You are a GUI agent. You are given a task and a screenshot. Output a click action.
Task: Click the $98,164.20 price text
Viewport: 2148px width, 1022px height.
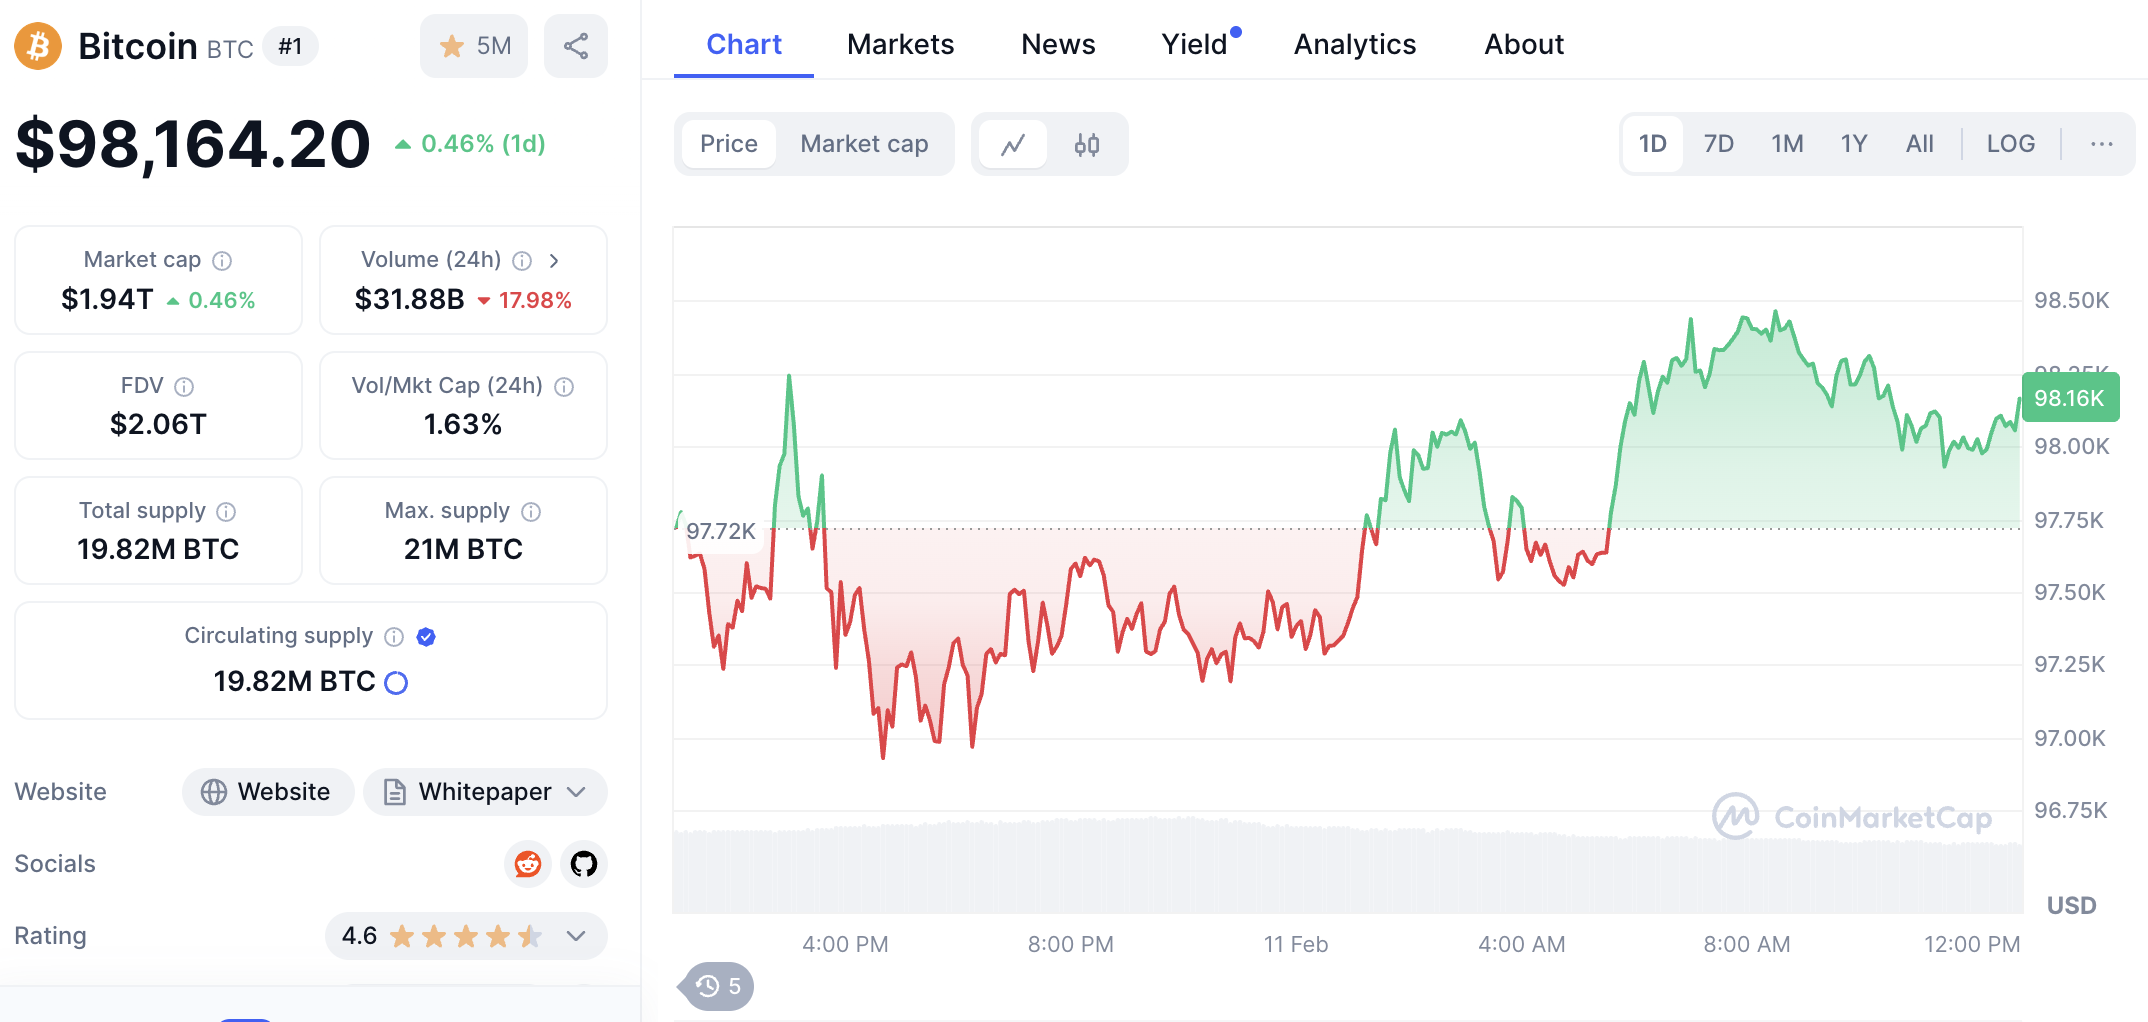point(193,144)
